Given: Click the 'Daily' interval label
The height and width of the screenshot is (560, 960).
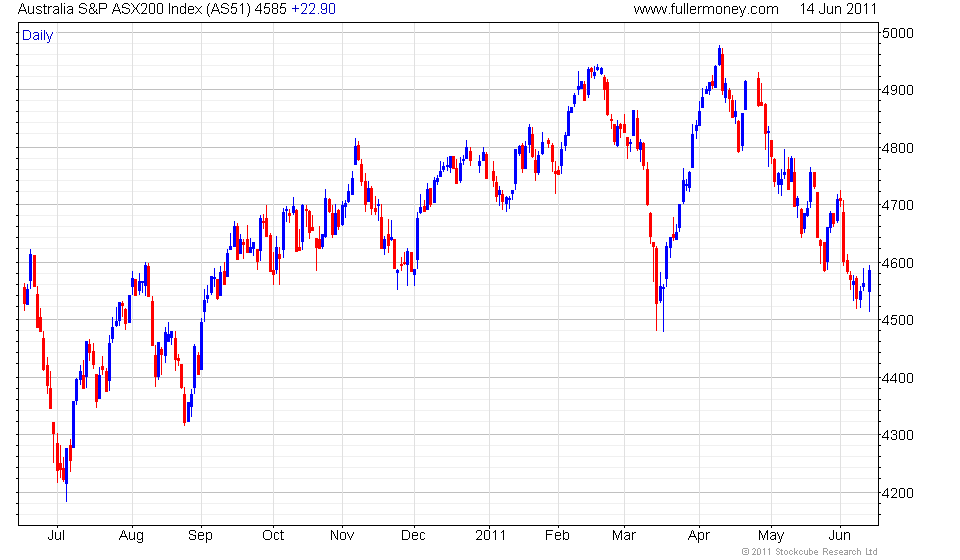Looking at the screenshot, I should (x=37, y=35).
